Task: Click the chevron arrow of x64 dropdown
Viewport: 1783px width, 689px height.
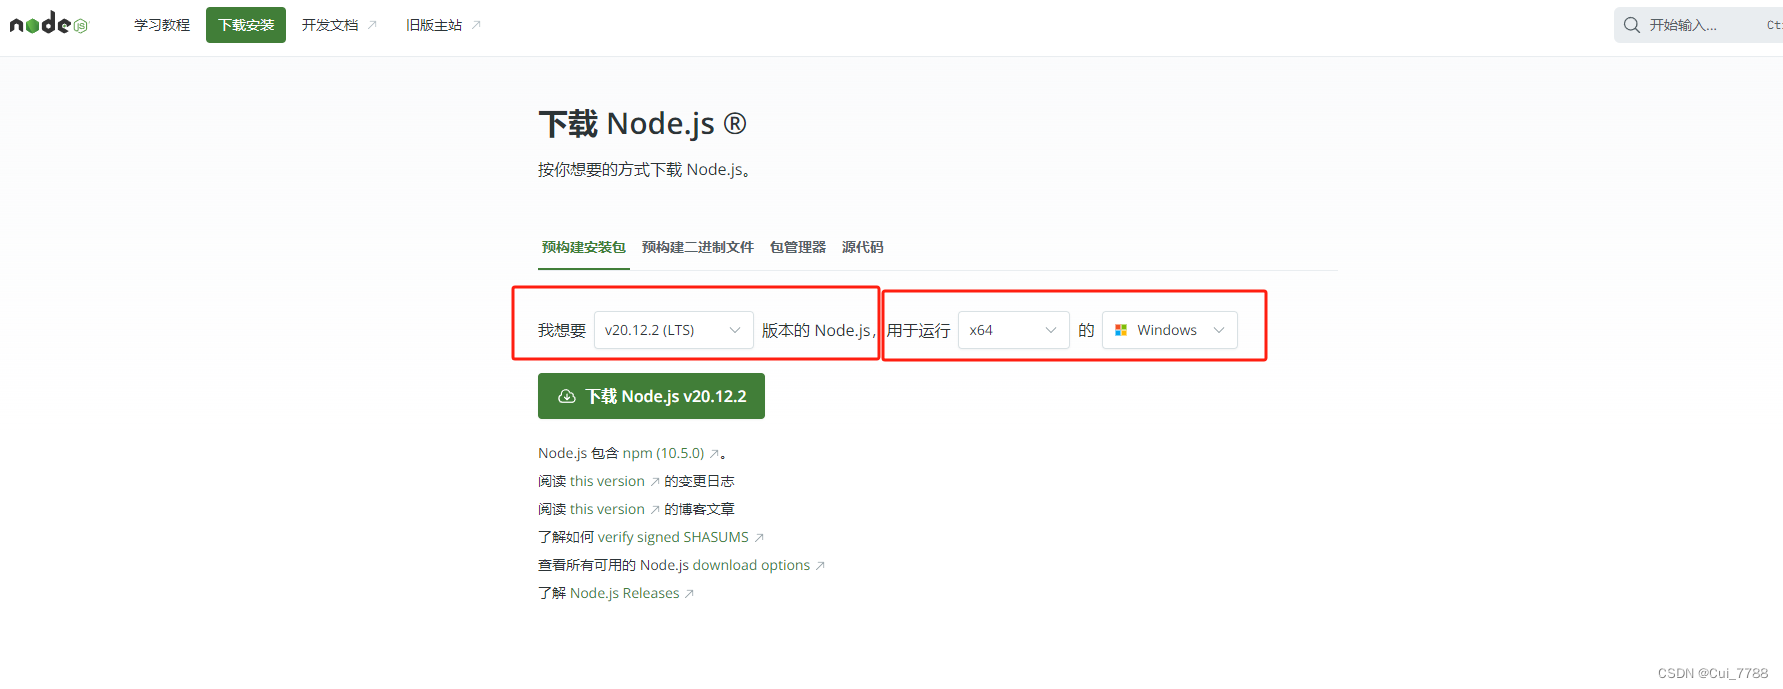Action: 1051,330
